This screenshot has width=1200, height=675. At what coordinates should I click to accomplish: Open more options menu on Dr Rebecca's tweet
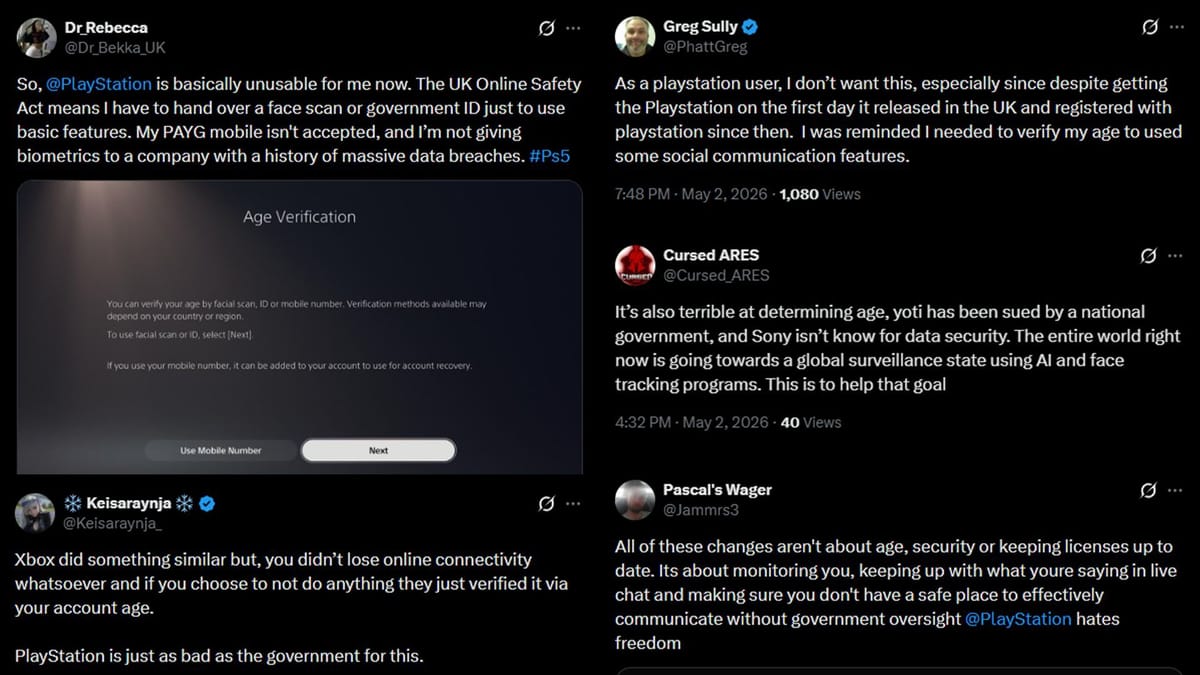(573, 28)
